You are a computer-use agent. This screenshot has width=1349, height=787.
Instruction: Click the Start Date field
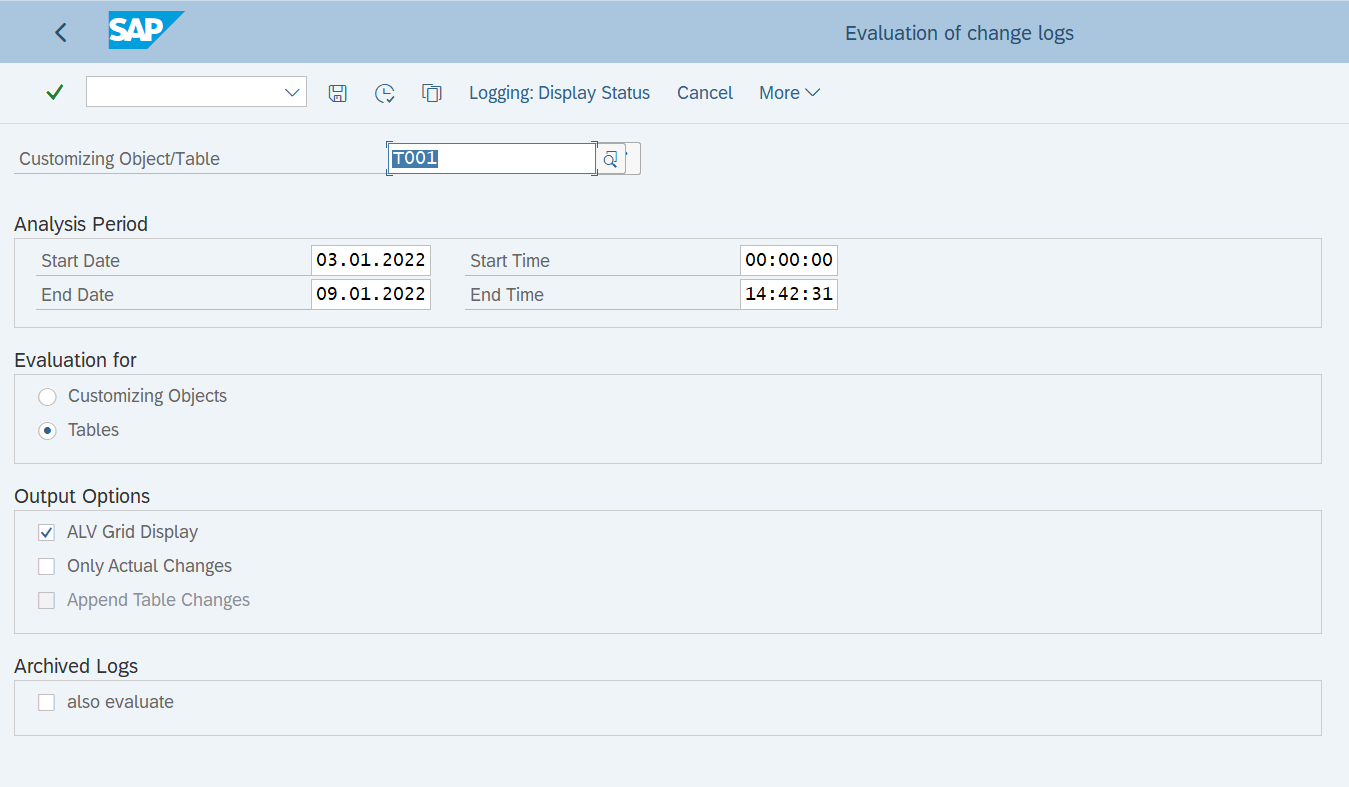point(370,259)
